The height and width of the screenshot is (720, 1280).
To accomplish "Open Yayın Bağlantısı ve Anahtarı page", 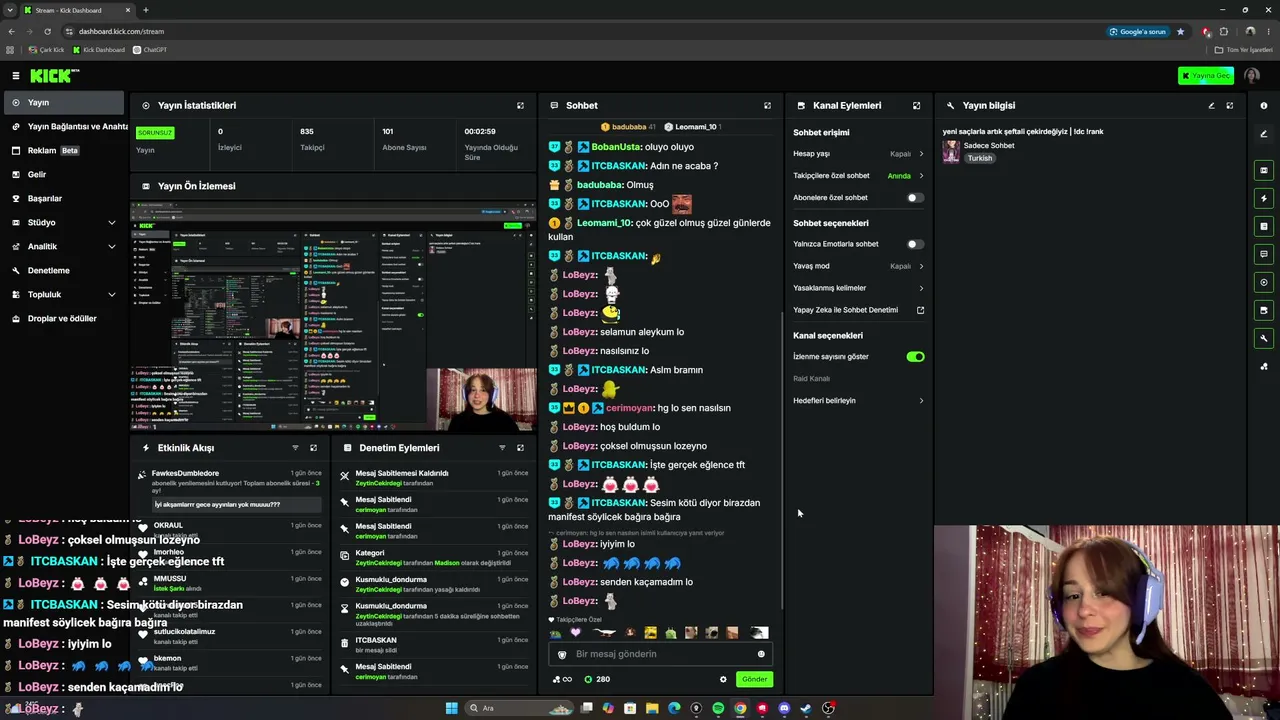I will tap(65, 126).
